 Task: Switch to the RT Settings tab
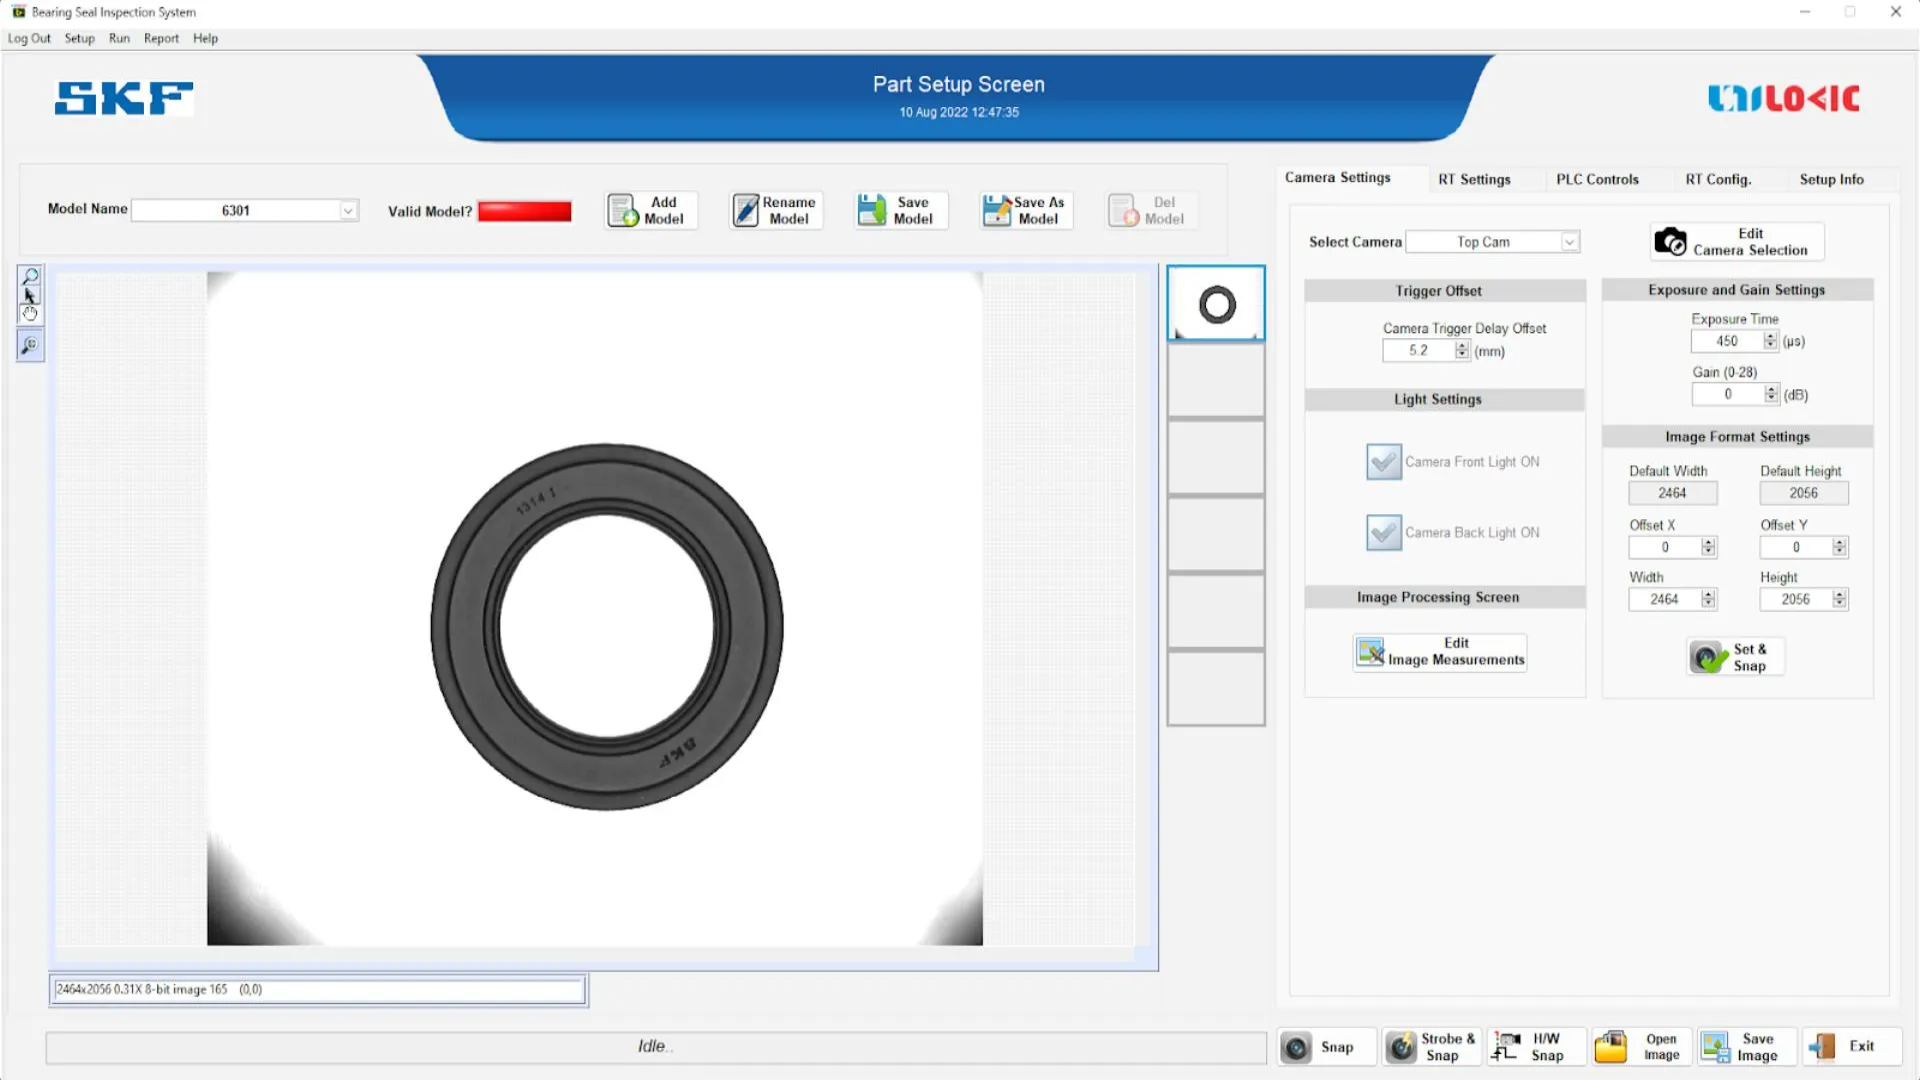(x=1474, y=179)
